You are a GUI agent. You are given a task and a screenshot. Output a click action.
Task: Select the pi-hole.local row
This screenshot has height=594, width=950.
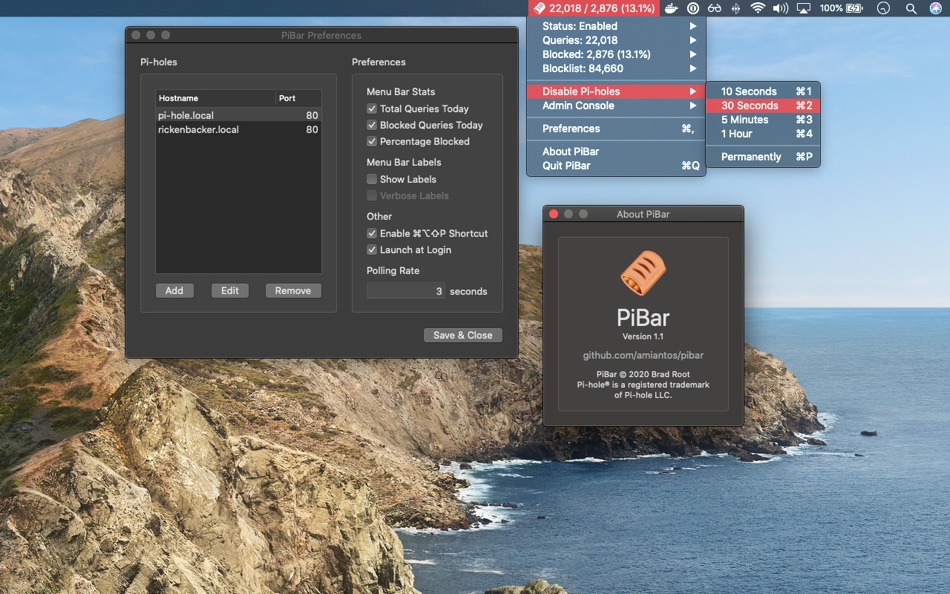pyautogui.click(x=238, y=115)
